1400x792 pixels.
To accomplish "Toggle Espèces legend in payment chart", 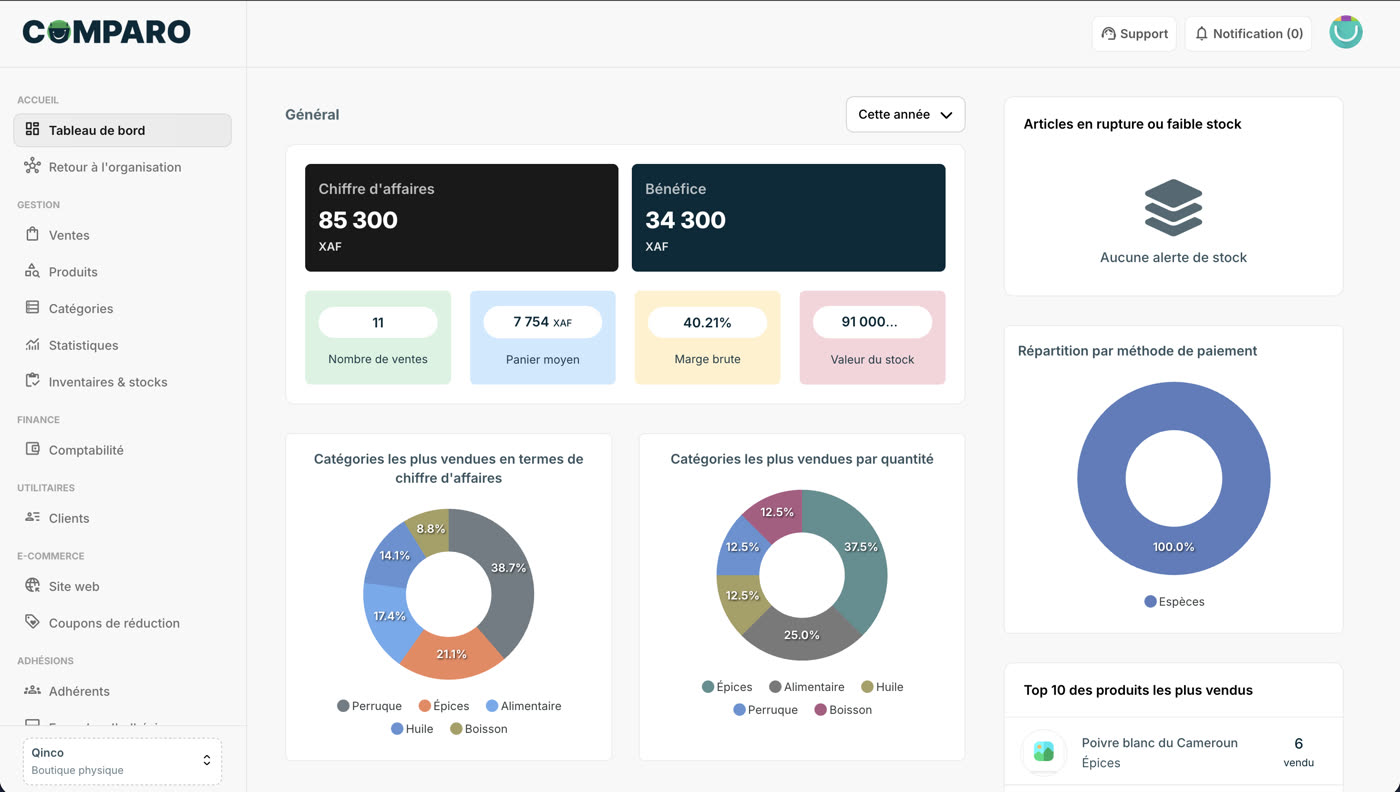I will [1174, 602].
